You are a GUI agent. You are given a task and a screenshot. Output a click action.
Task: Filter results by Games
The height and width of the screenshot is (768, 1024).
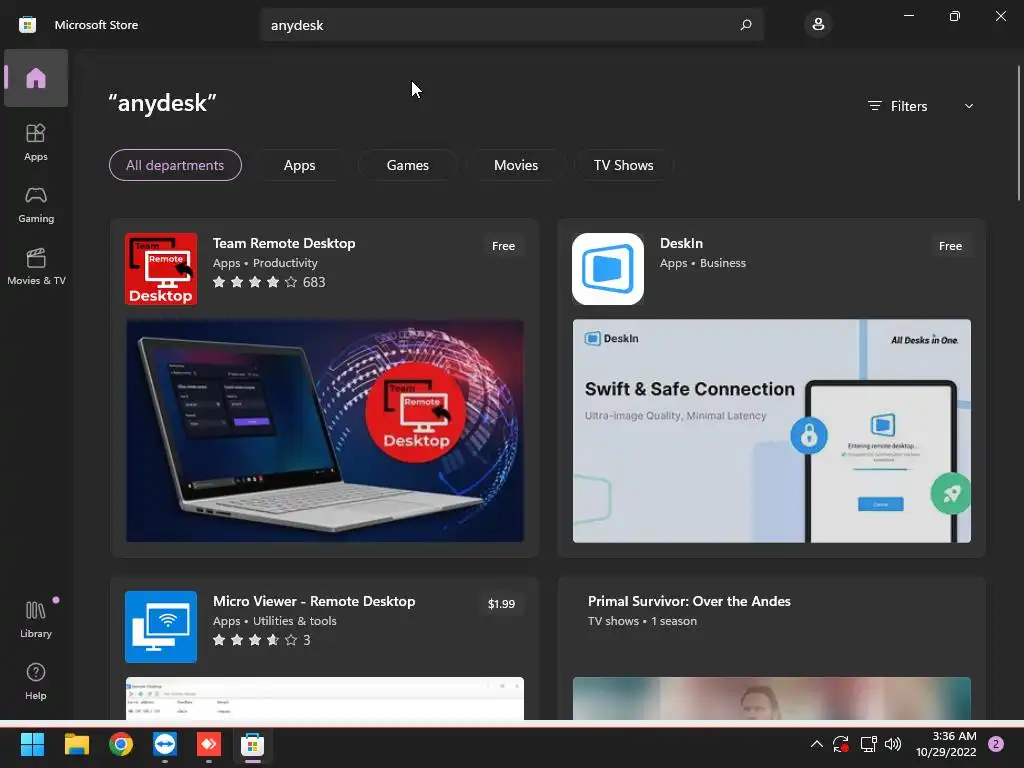[408, 165]
